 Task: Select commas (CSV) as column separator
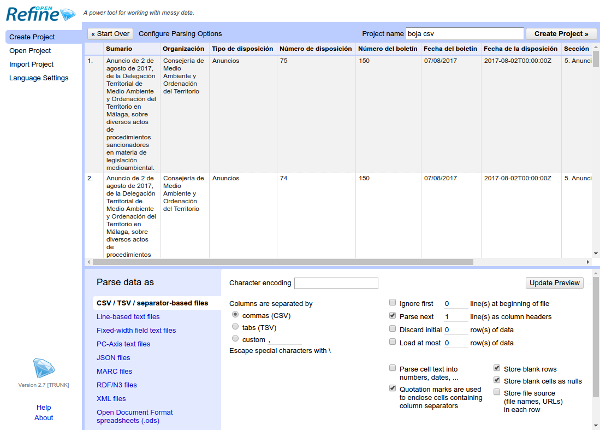(x=234, y=314)
